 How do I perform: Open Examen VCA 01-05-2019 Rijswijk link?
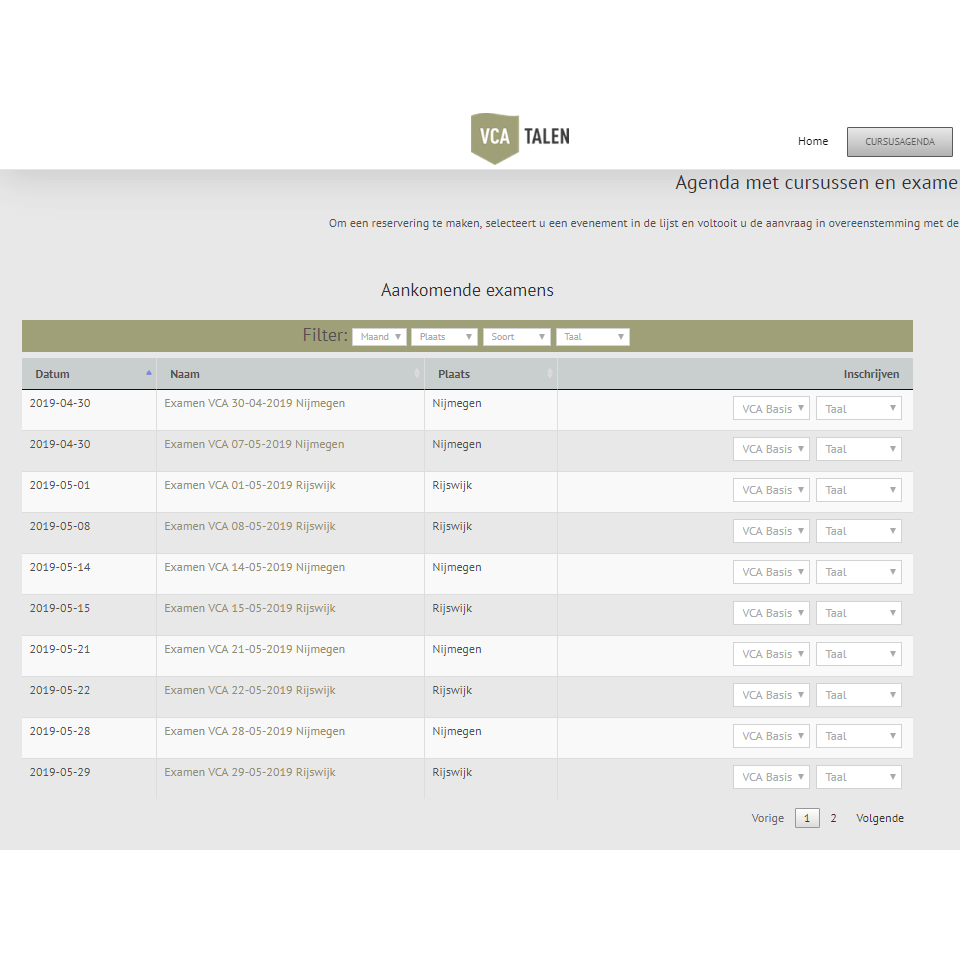[249, 485]
